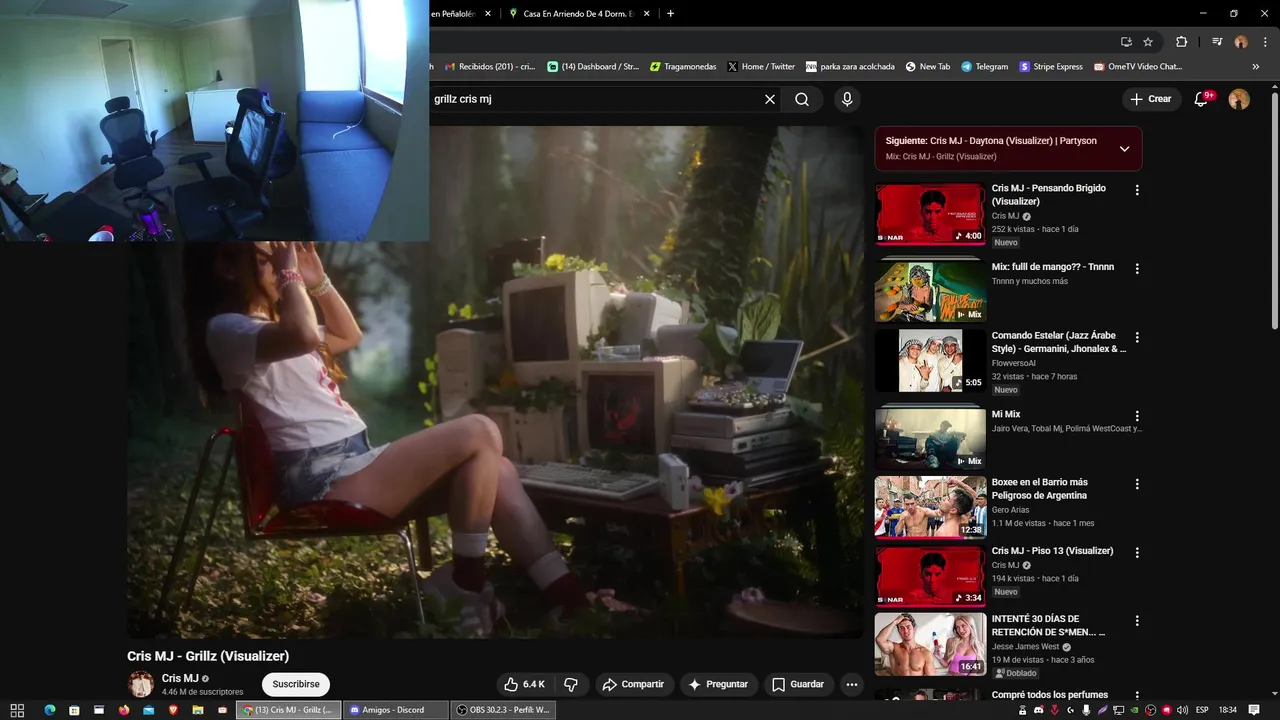
Task: Open options for Piso 13 video
Action: (1136, 552)
